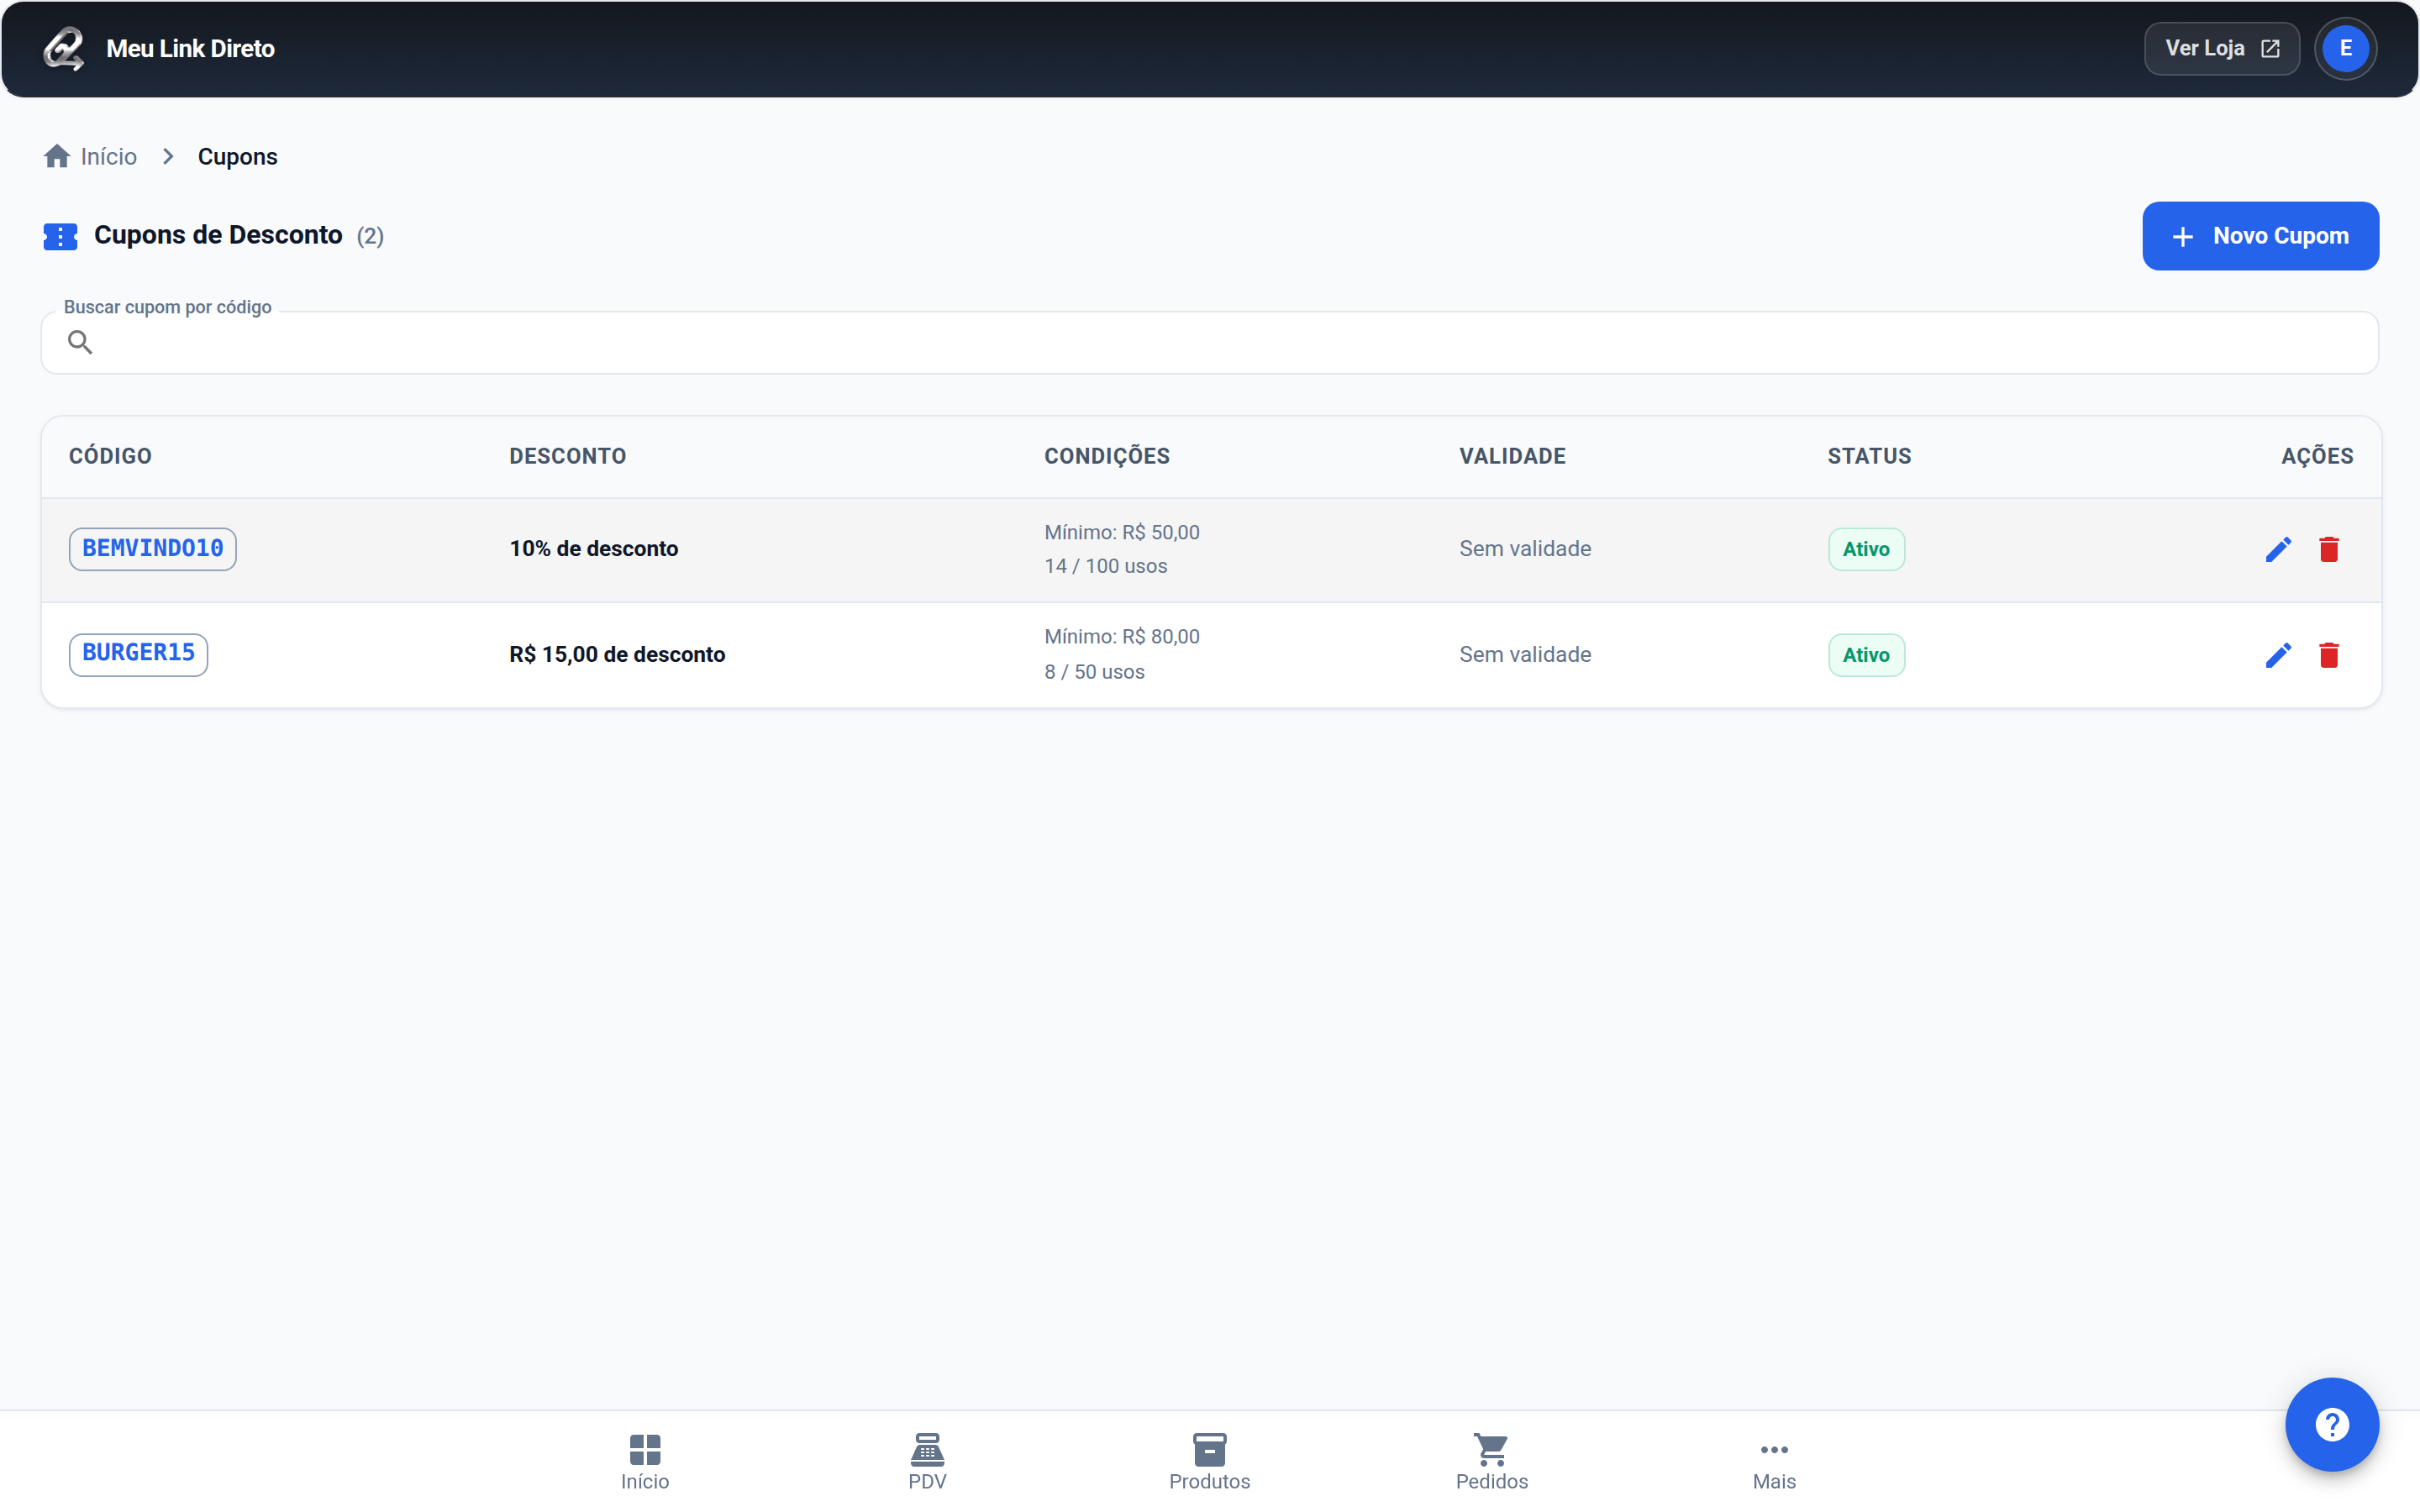Click Mínimo: R$ 50,00 condition text

point(1122,532)
